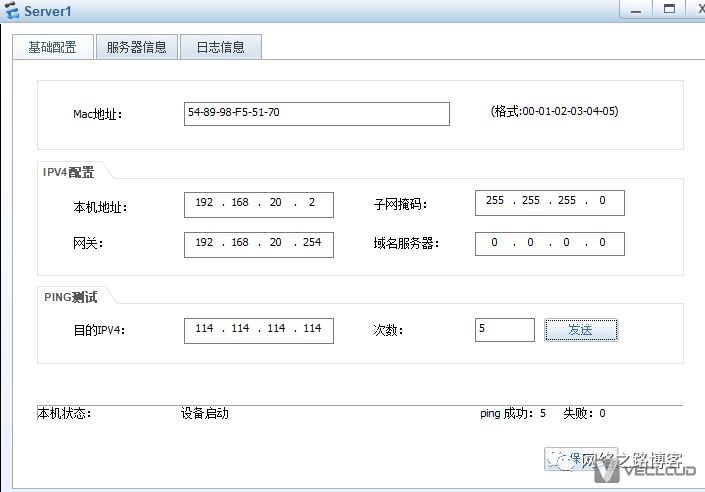Click the ping 成功: 5 status
The image size is (705, 492).
[x=513, y=413]
